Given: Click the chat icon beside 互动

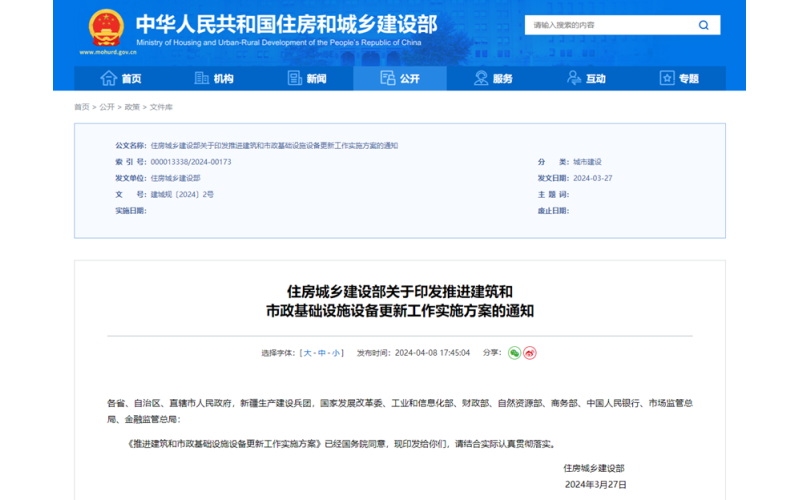Looking at the screenshot, I should pyautogui.click(x=574, y=78).
